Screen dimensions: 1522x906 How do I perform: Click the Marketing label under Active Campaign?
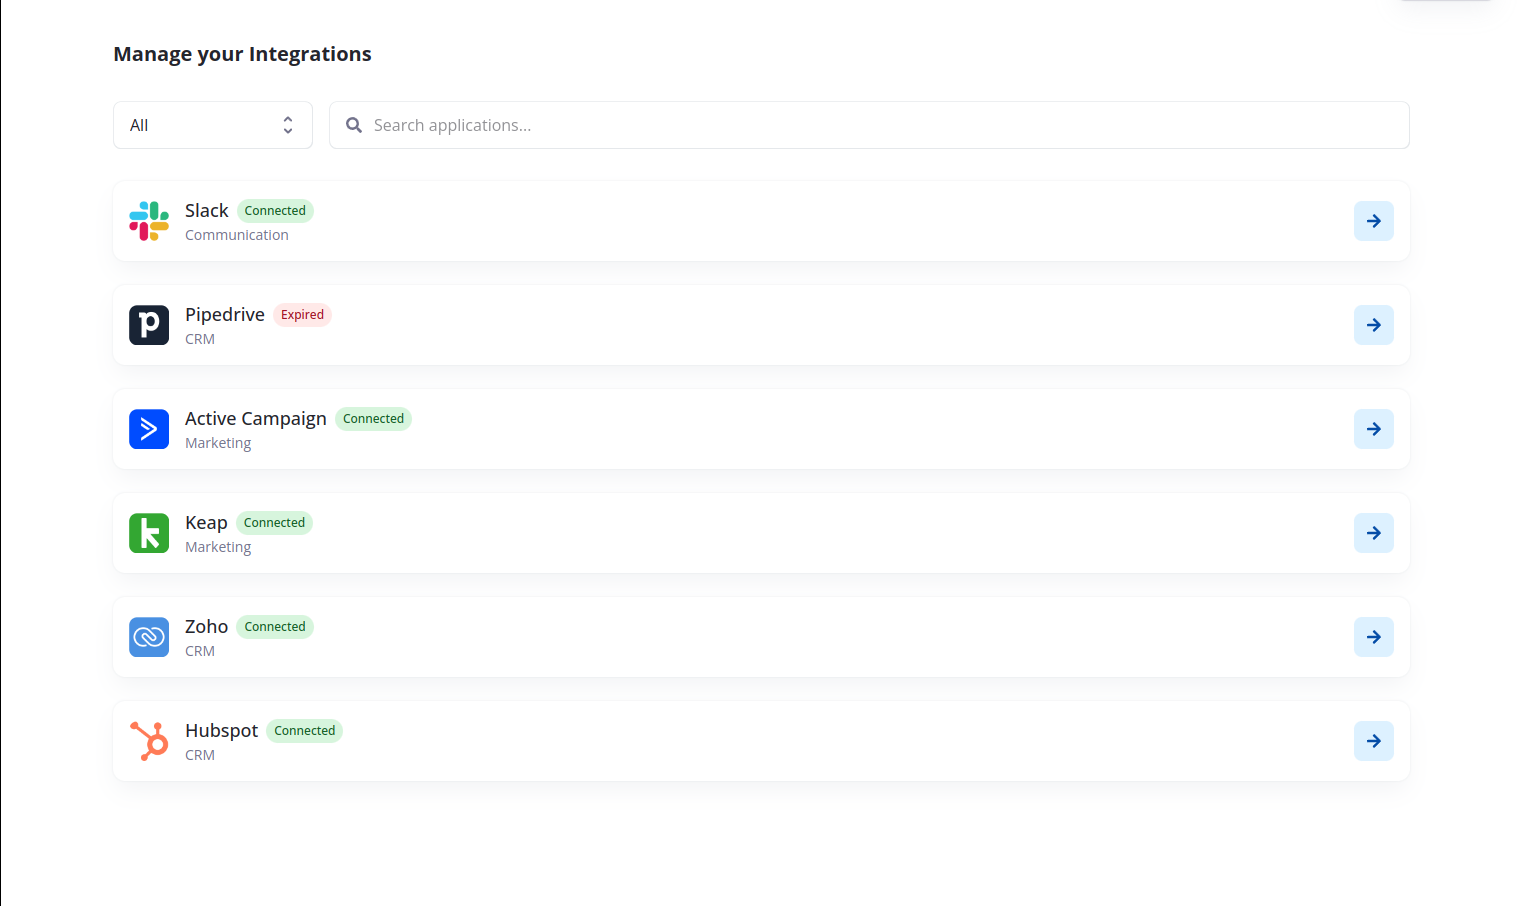point(218,443)
